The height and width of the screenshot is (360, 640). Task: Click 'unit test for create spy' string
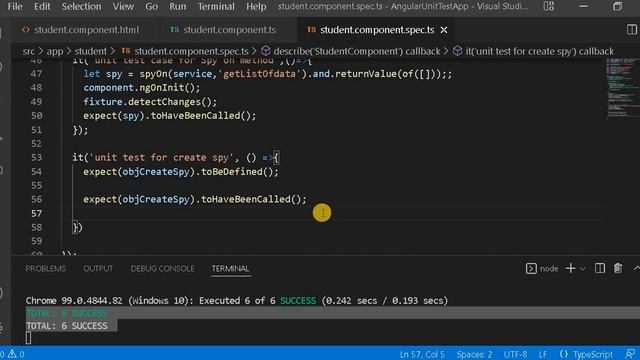[162, 158]
